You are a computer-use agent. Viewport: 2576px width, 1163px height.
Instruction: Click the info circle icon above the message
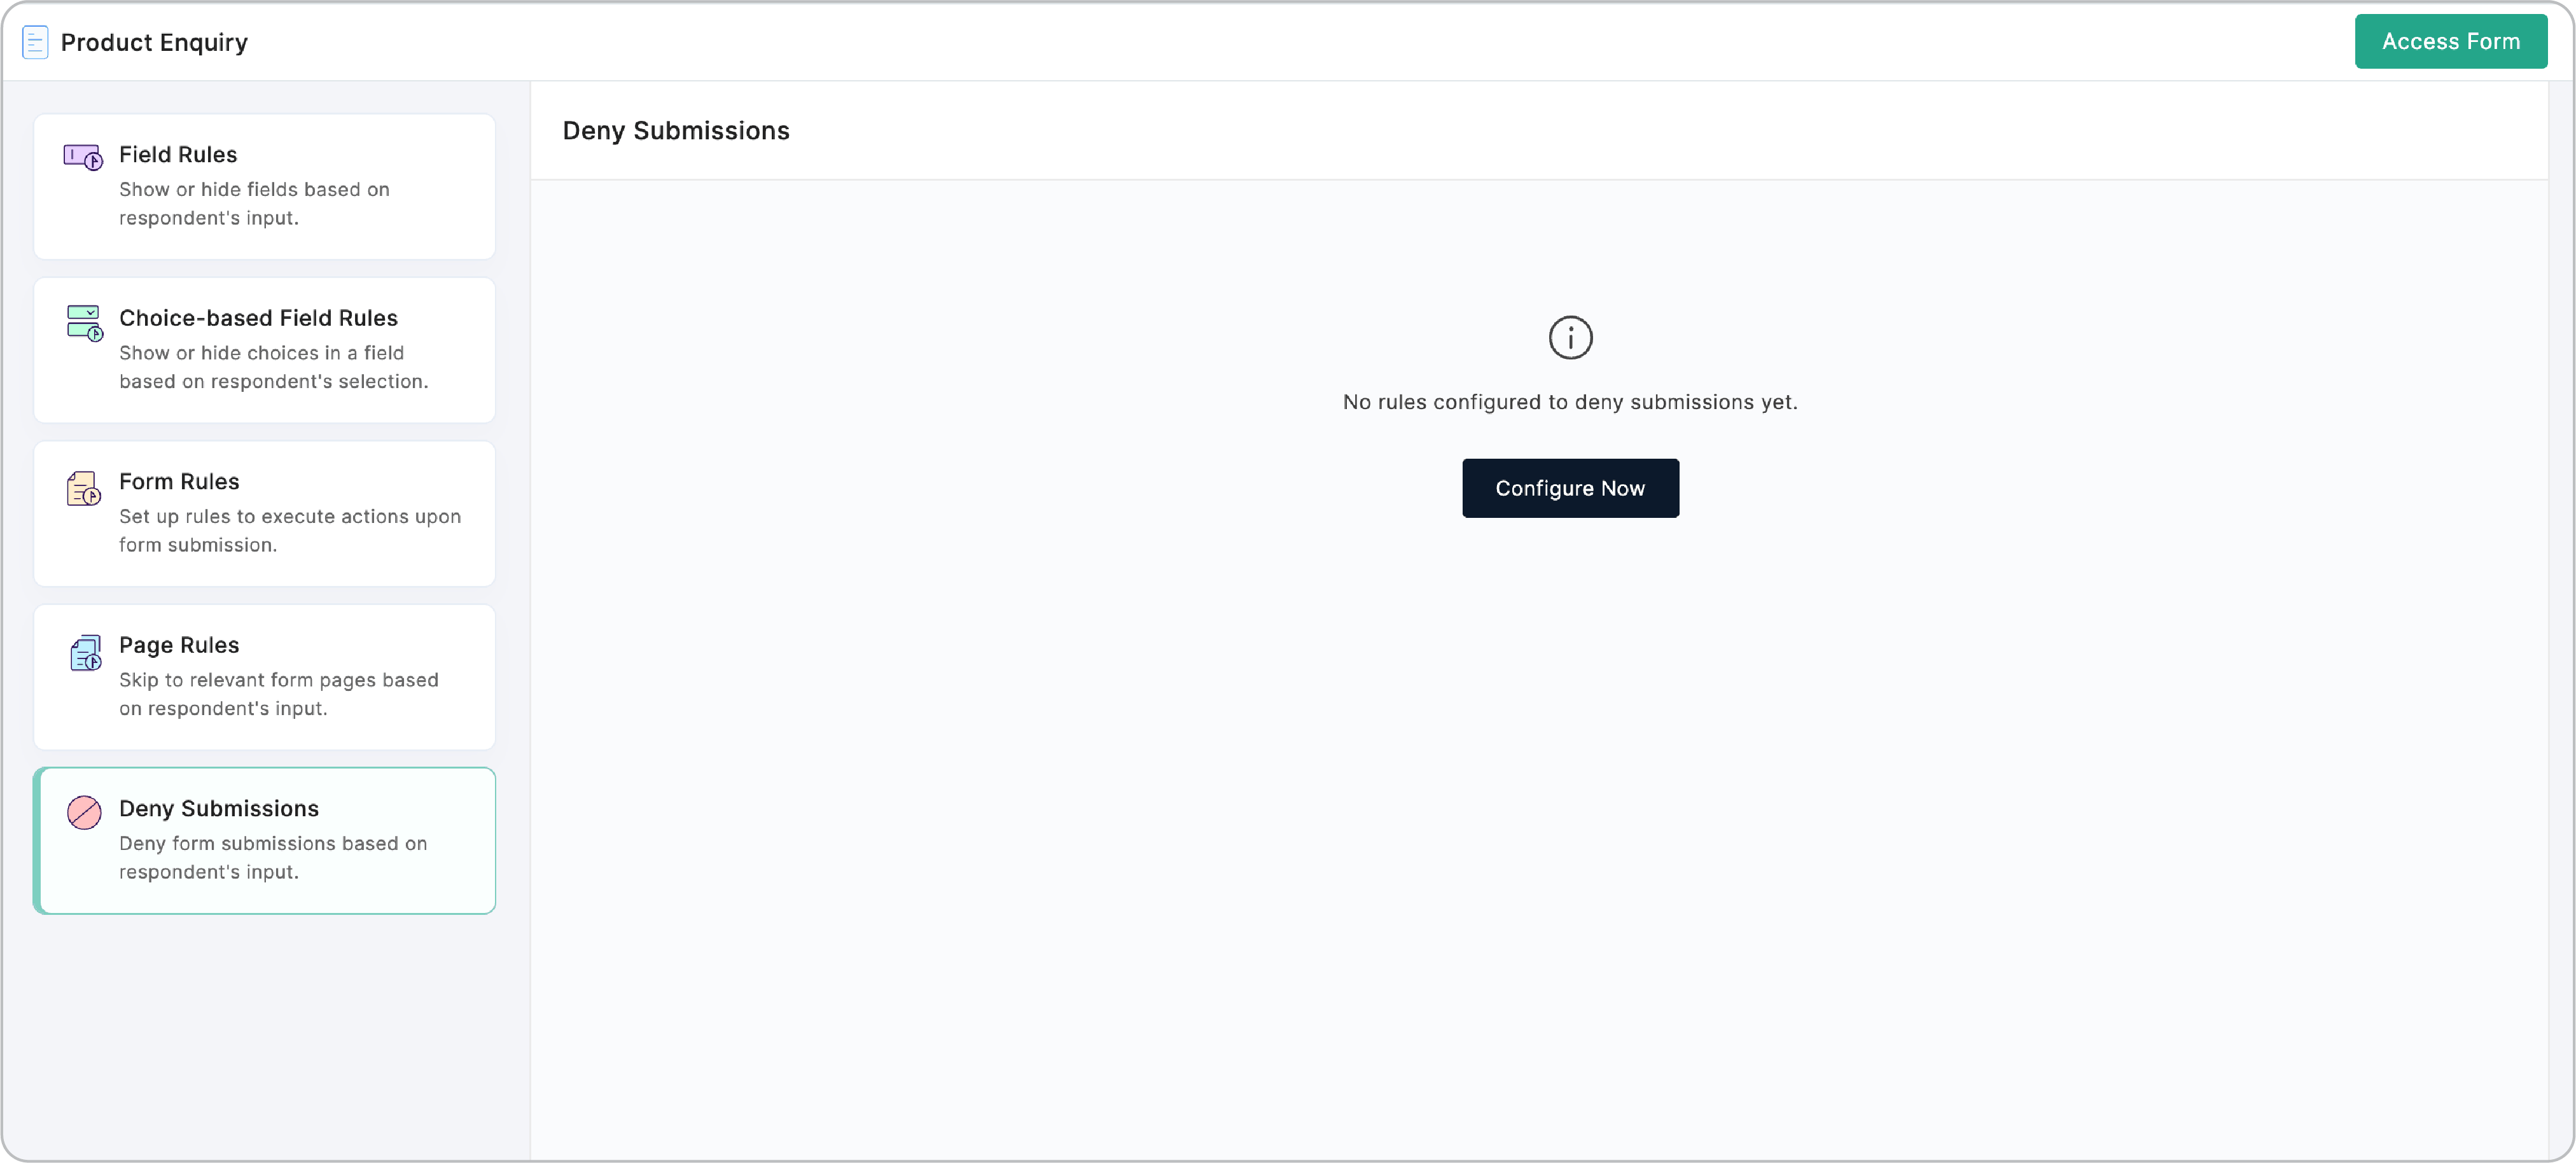[x=1569, y=338]
